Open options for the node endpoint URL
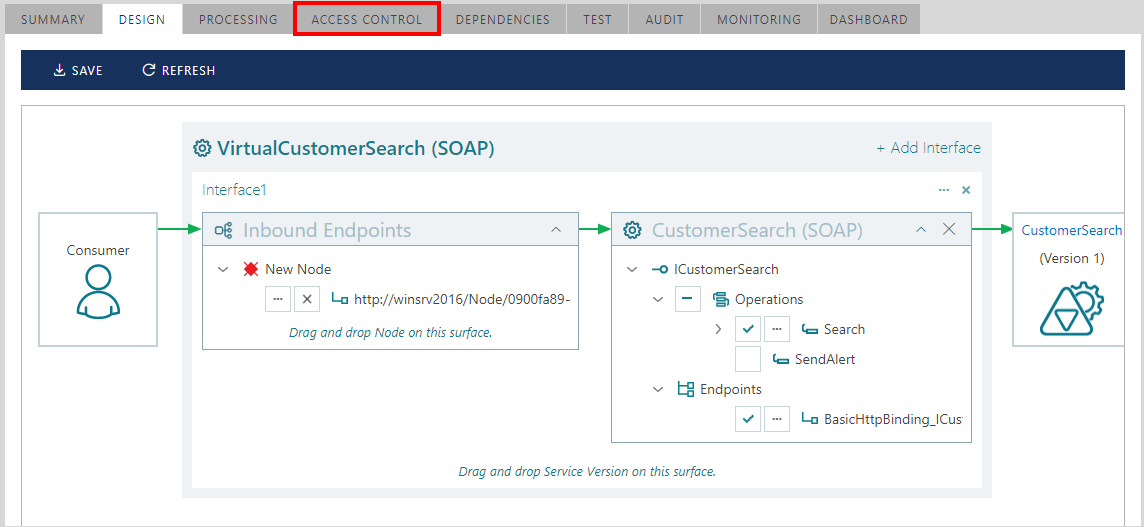Image resolution: width=1144 pixels, height=527 pixels. [x=278, y=299]
